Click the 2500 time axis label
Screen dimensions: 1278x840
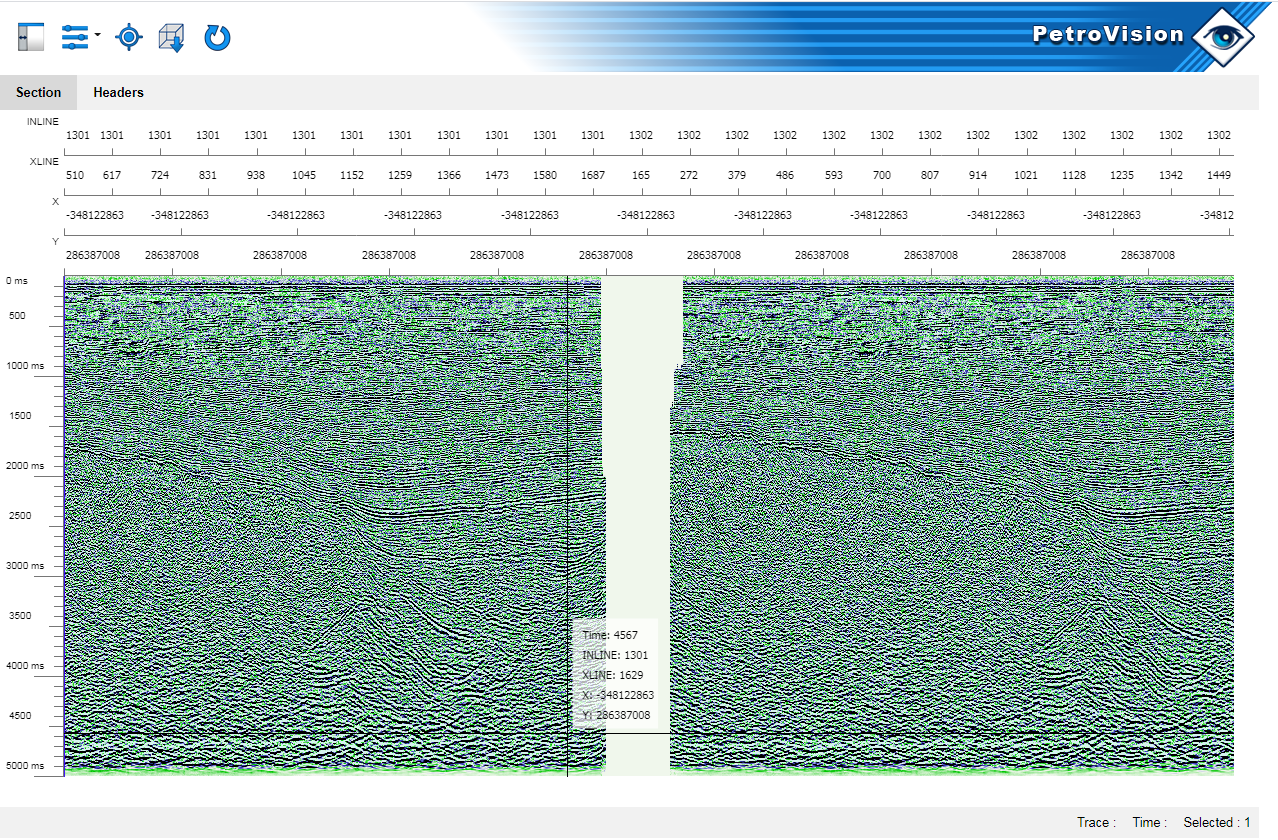21,516
